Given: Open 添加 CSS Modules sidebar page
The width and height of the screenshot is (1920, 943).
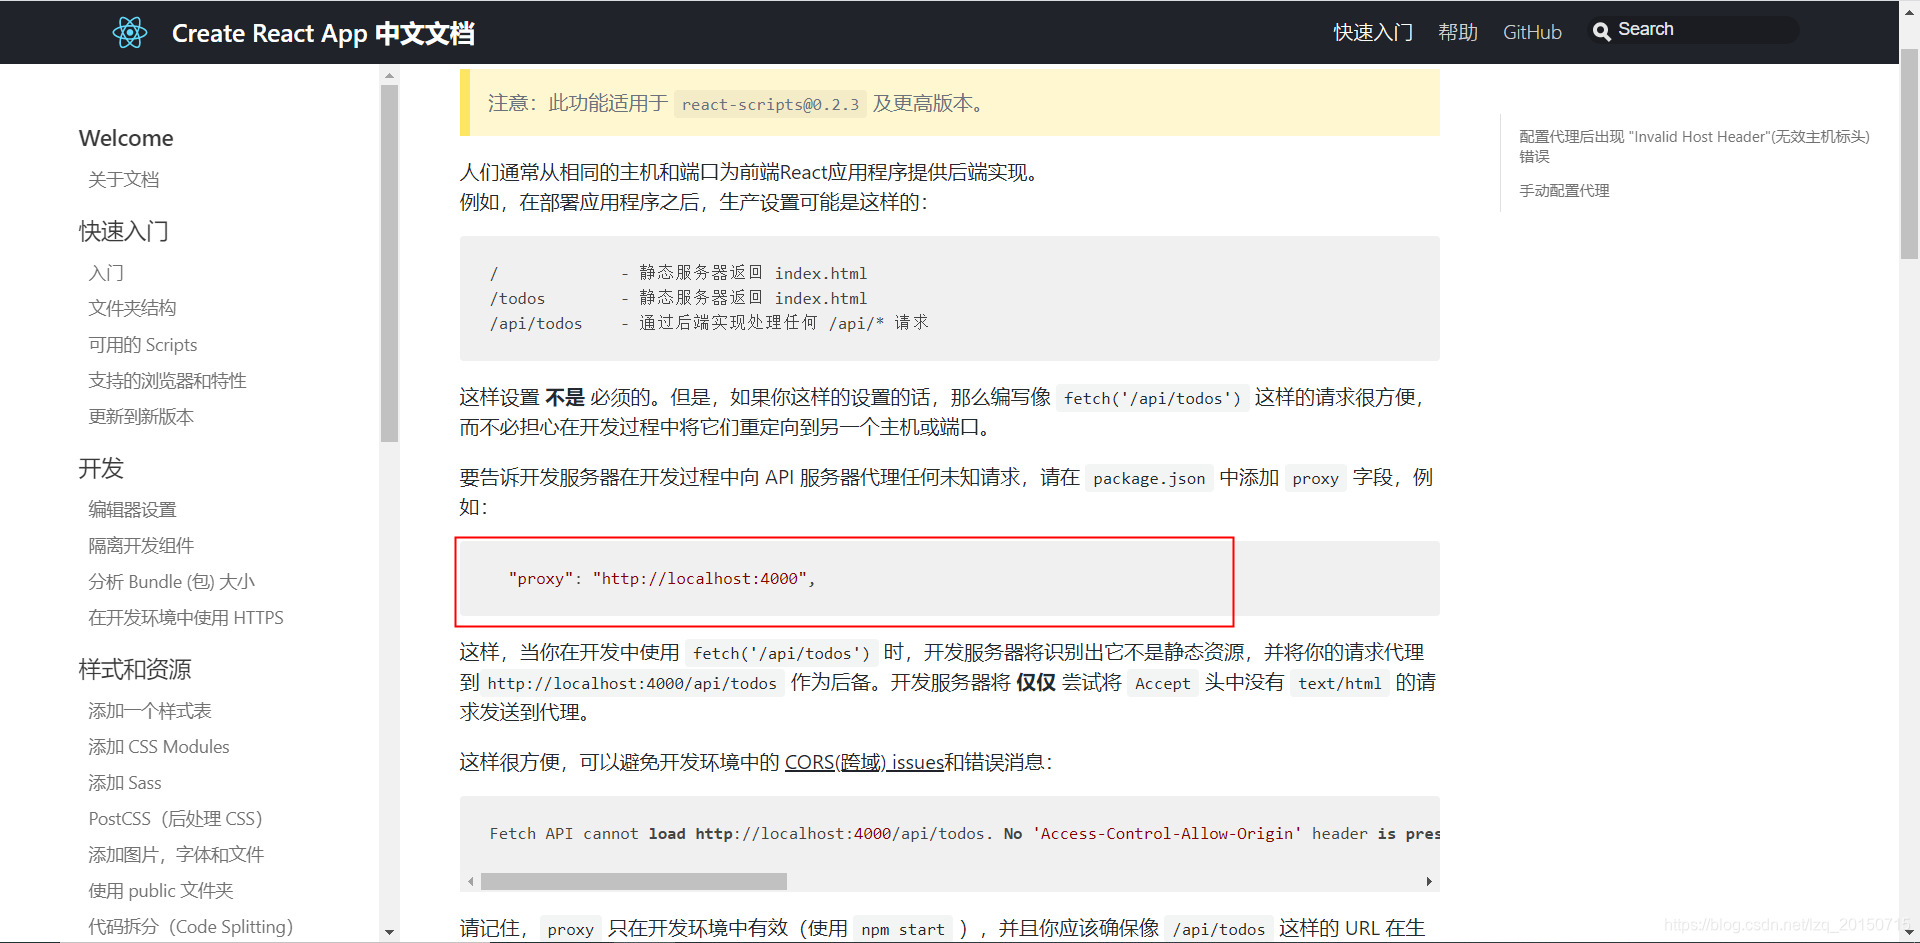Looking at the screenshot, I should click(x=159, y=747).
